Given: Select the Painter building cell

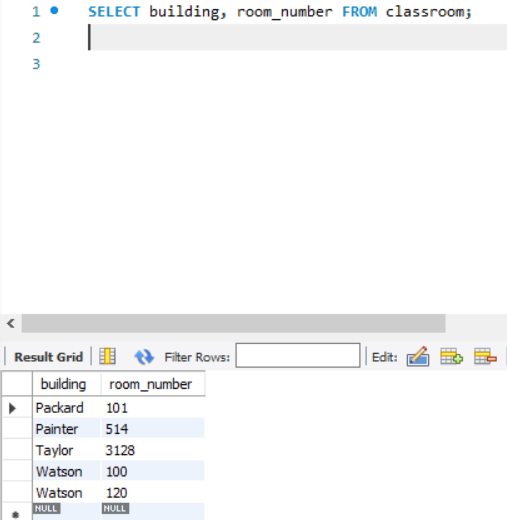Looking at the screenshot, I should (x=67, y=429).
